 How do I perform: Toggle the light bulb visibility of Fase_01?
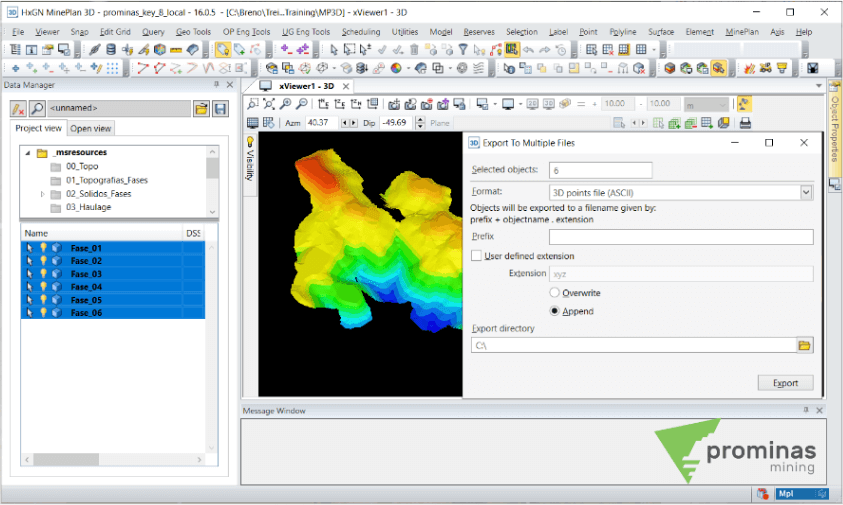pyautogui.click(x=44, y=248)
